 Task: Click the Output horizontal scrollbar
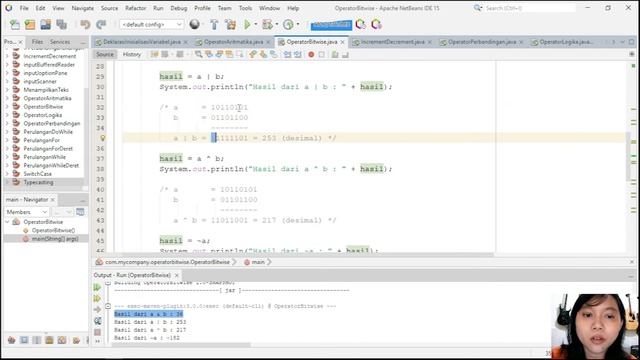click(x=182, y=345)
